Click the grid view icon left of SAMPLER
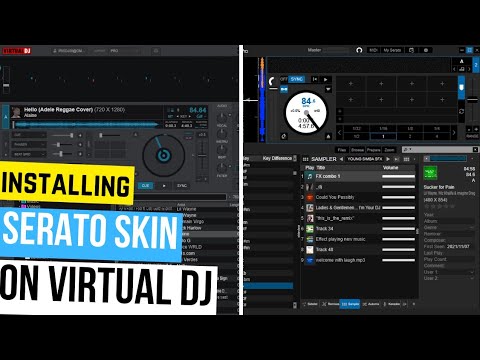Image resolution: width=480 pixels, height=360 pixels. pos(305,159)
